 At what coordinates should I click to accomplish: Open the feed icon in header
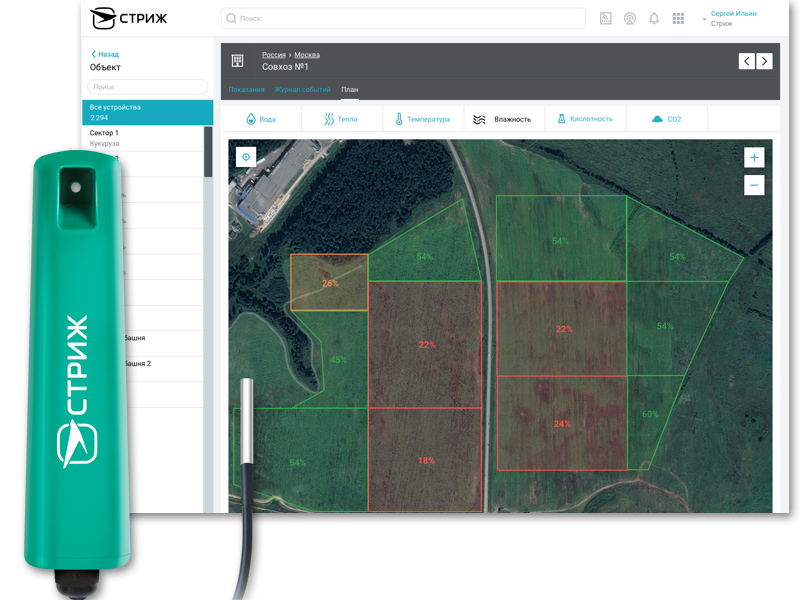(605, 19)
